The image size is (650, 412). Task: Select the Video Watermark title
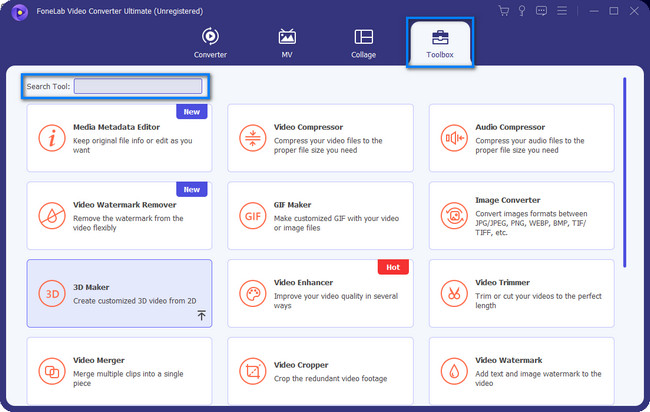click(509, 361)
